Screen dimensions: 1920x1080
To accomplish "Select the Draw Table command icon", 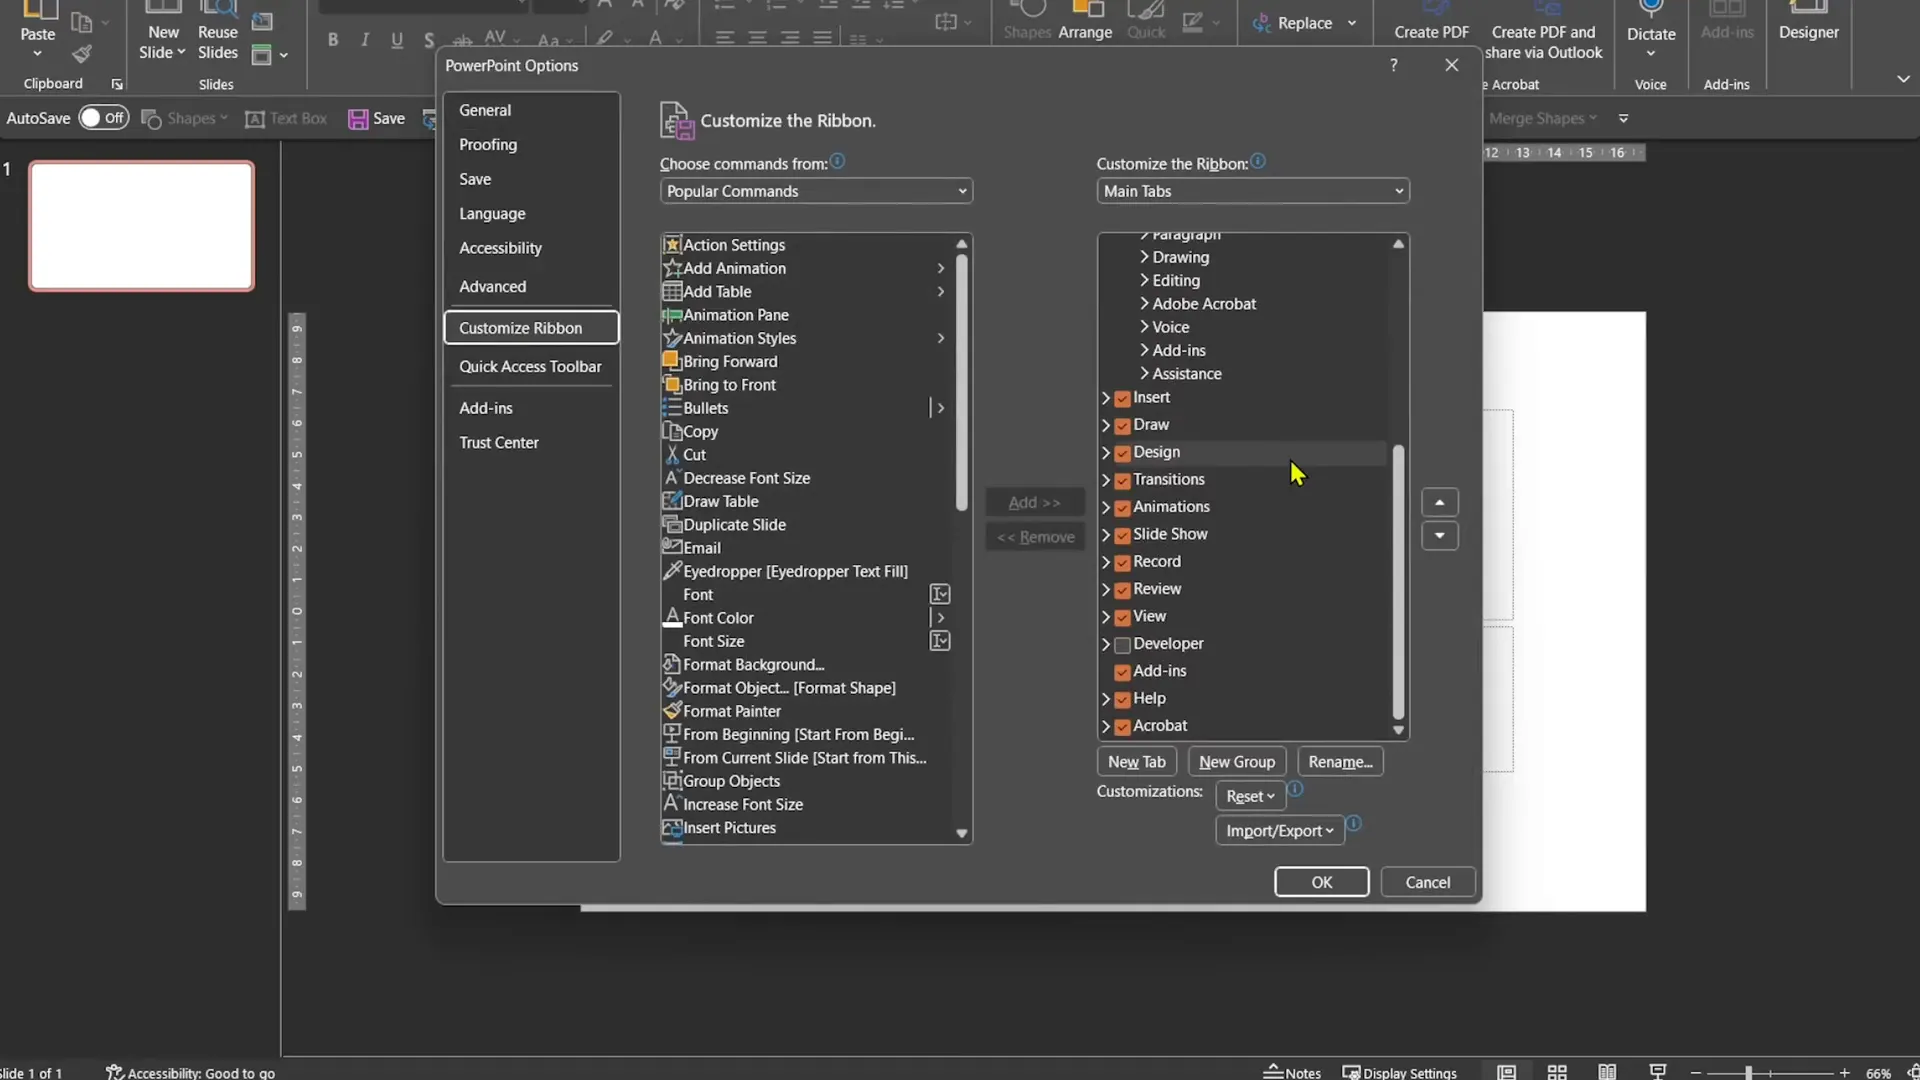I will pos(672,501).
